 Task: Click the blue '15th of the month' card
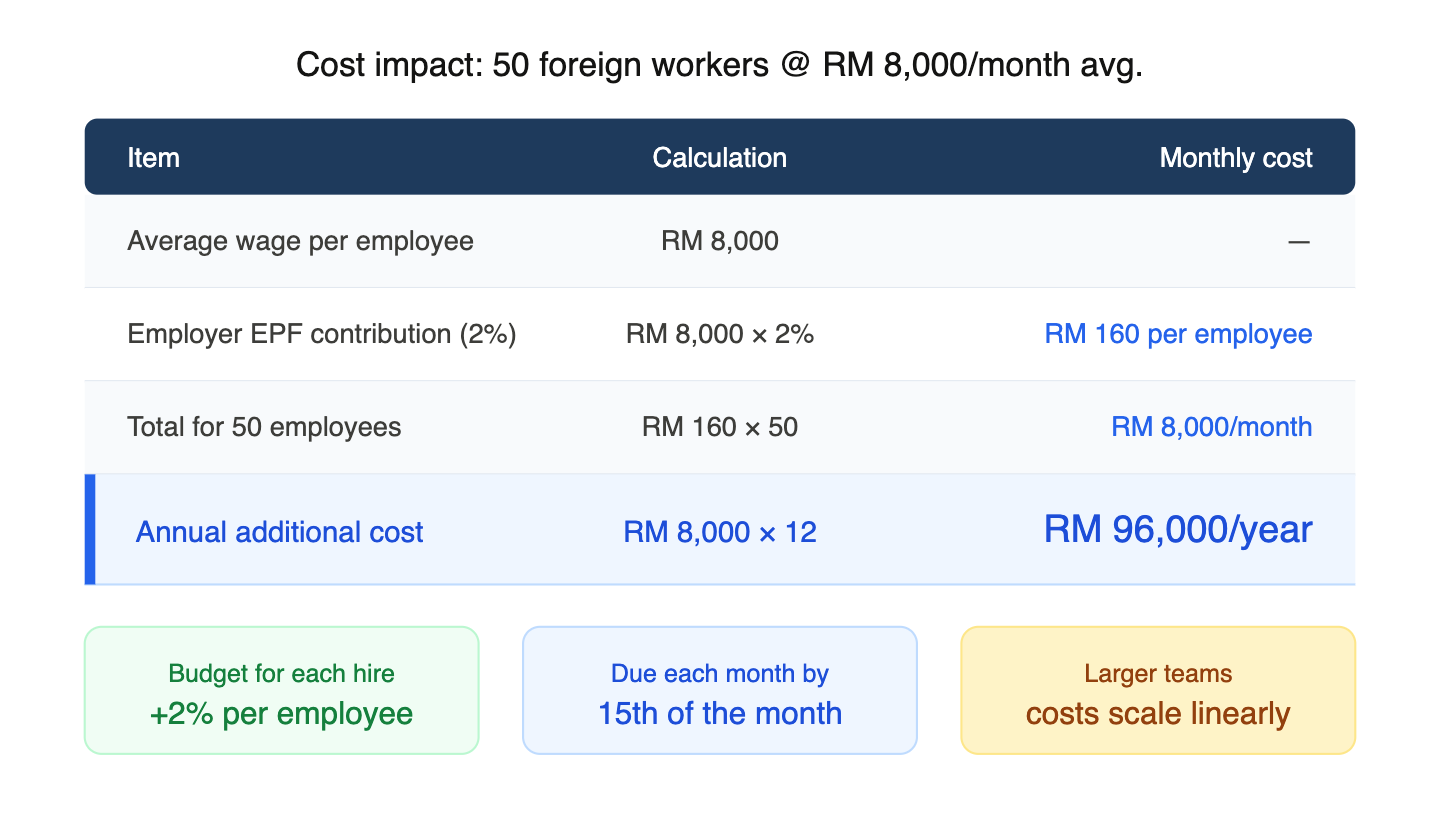coord(719,713)
